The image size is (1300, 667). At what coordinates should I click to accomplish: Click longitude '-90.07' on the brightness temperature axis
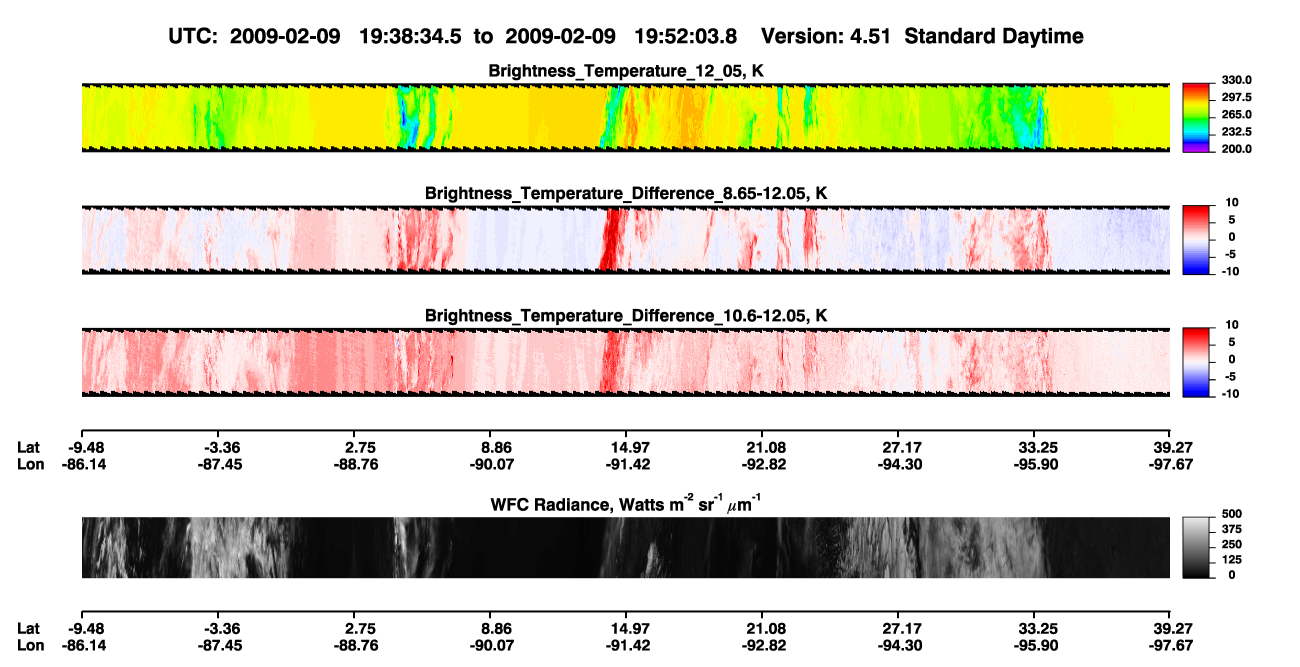tap(490, 464)
